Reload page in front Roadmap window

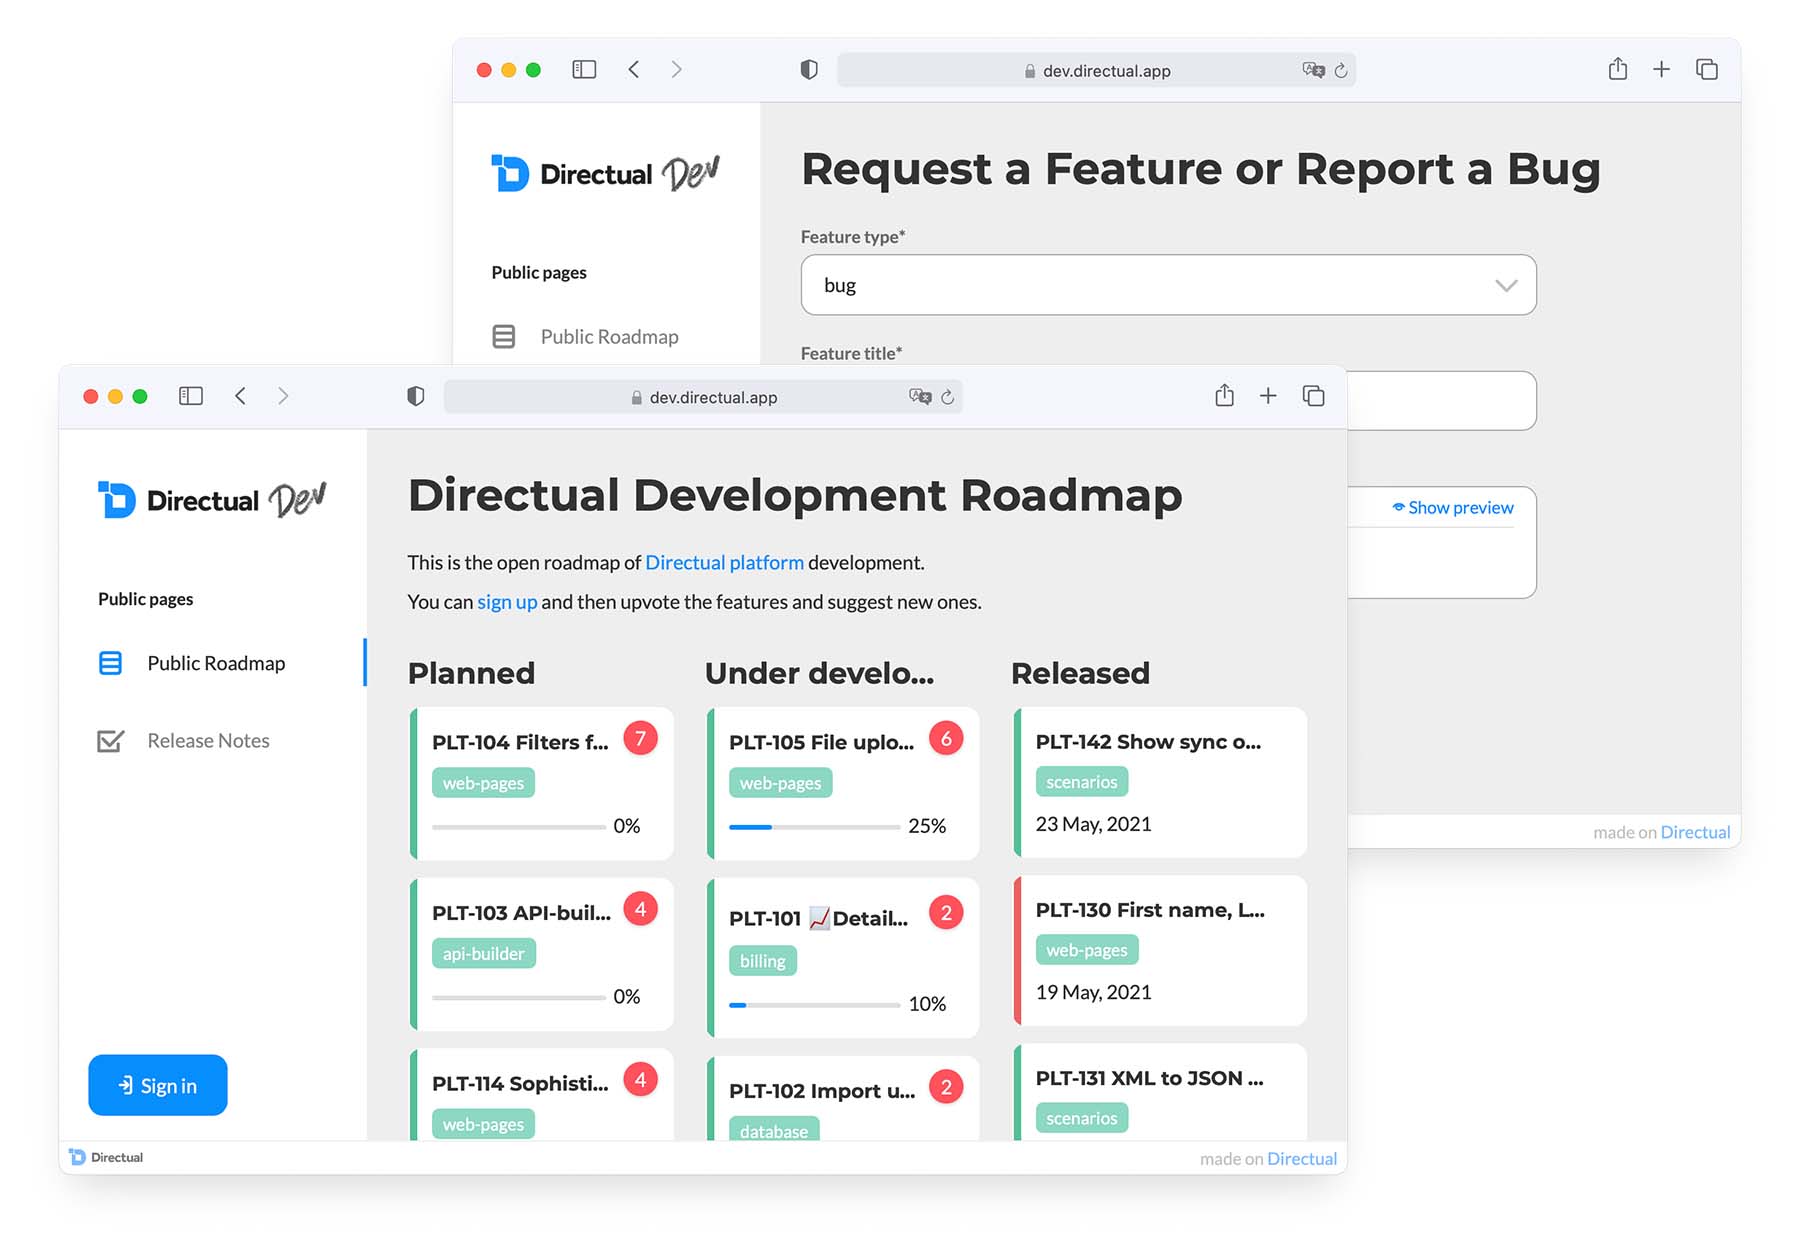tap(948, 397)
